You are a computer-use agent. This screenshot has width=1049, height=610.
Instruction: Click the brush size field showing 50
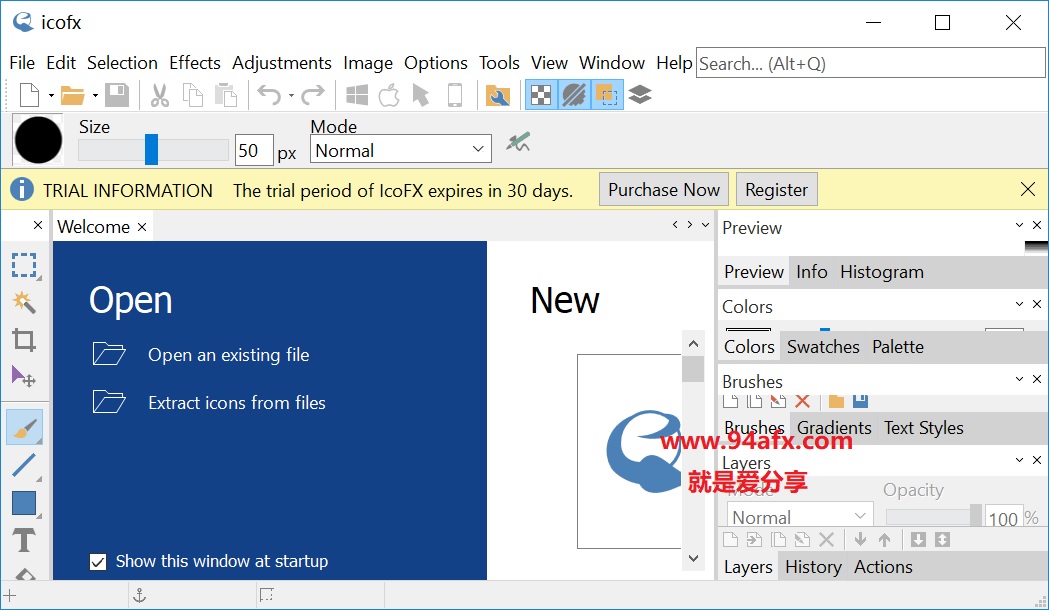pos(254,150)
